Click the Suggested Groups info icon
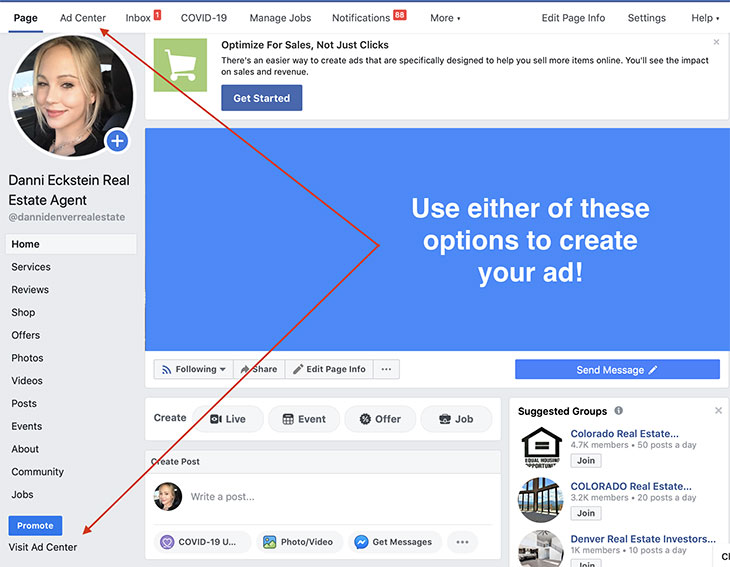The image size is (730, 567). tap(618, 411)
